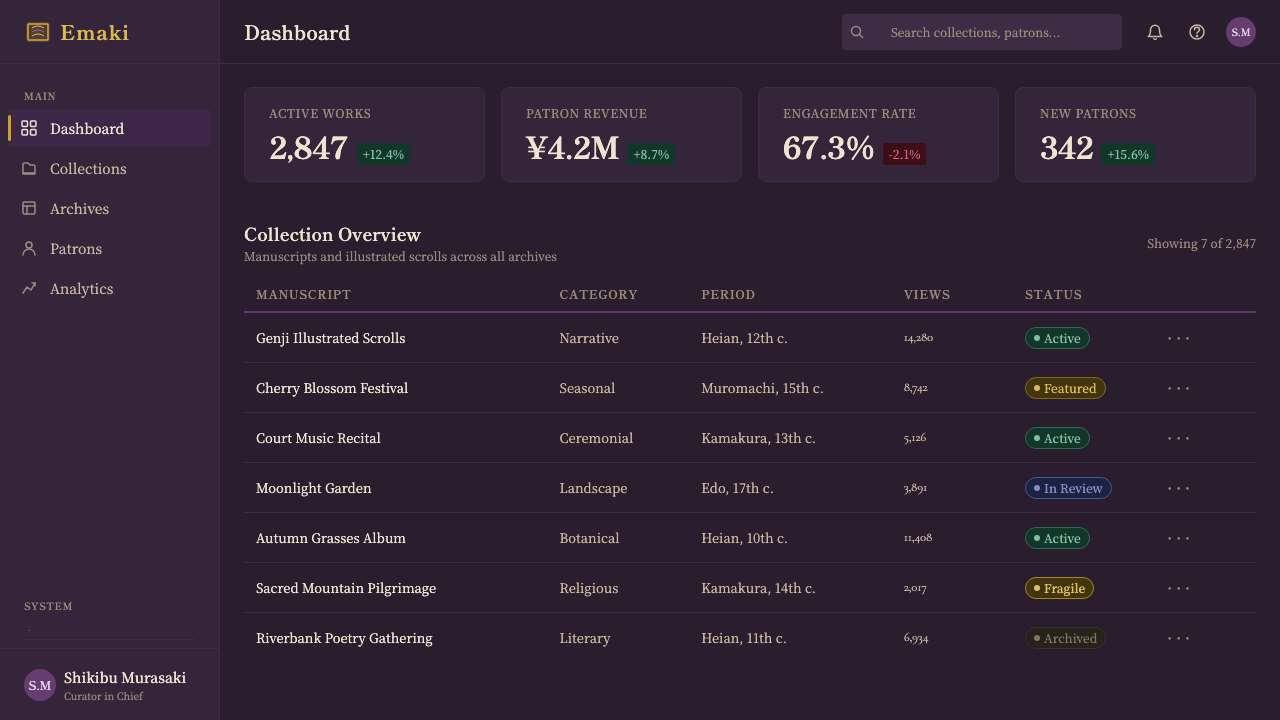Click the In Review status badge
1280x720 pixels.
(x=1068, y=488)
